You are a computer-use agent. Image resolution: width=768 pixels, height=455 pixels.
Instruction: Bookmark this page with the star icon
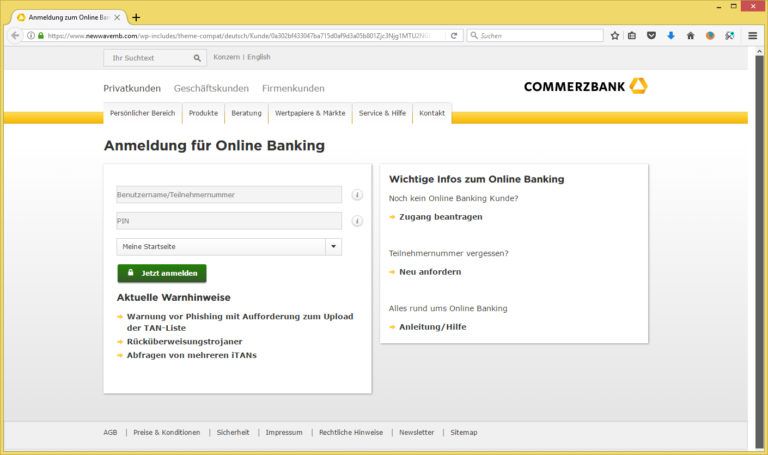(x=615, y=36)
